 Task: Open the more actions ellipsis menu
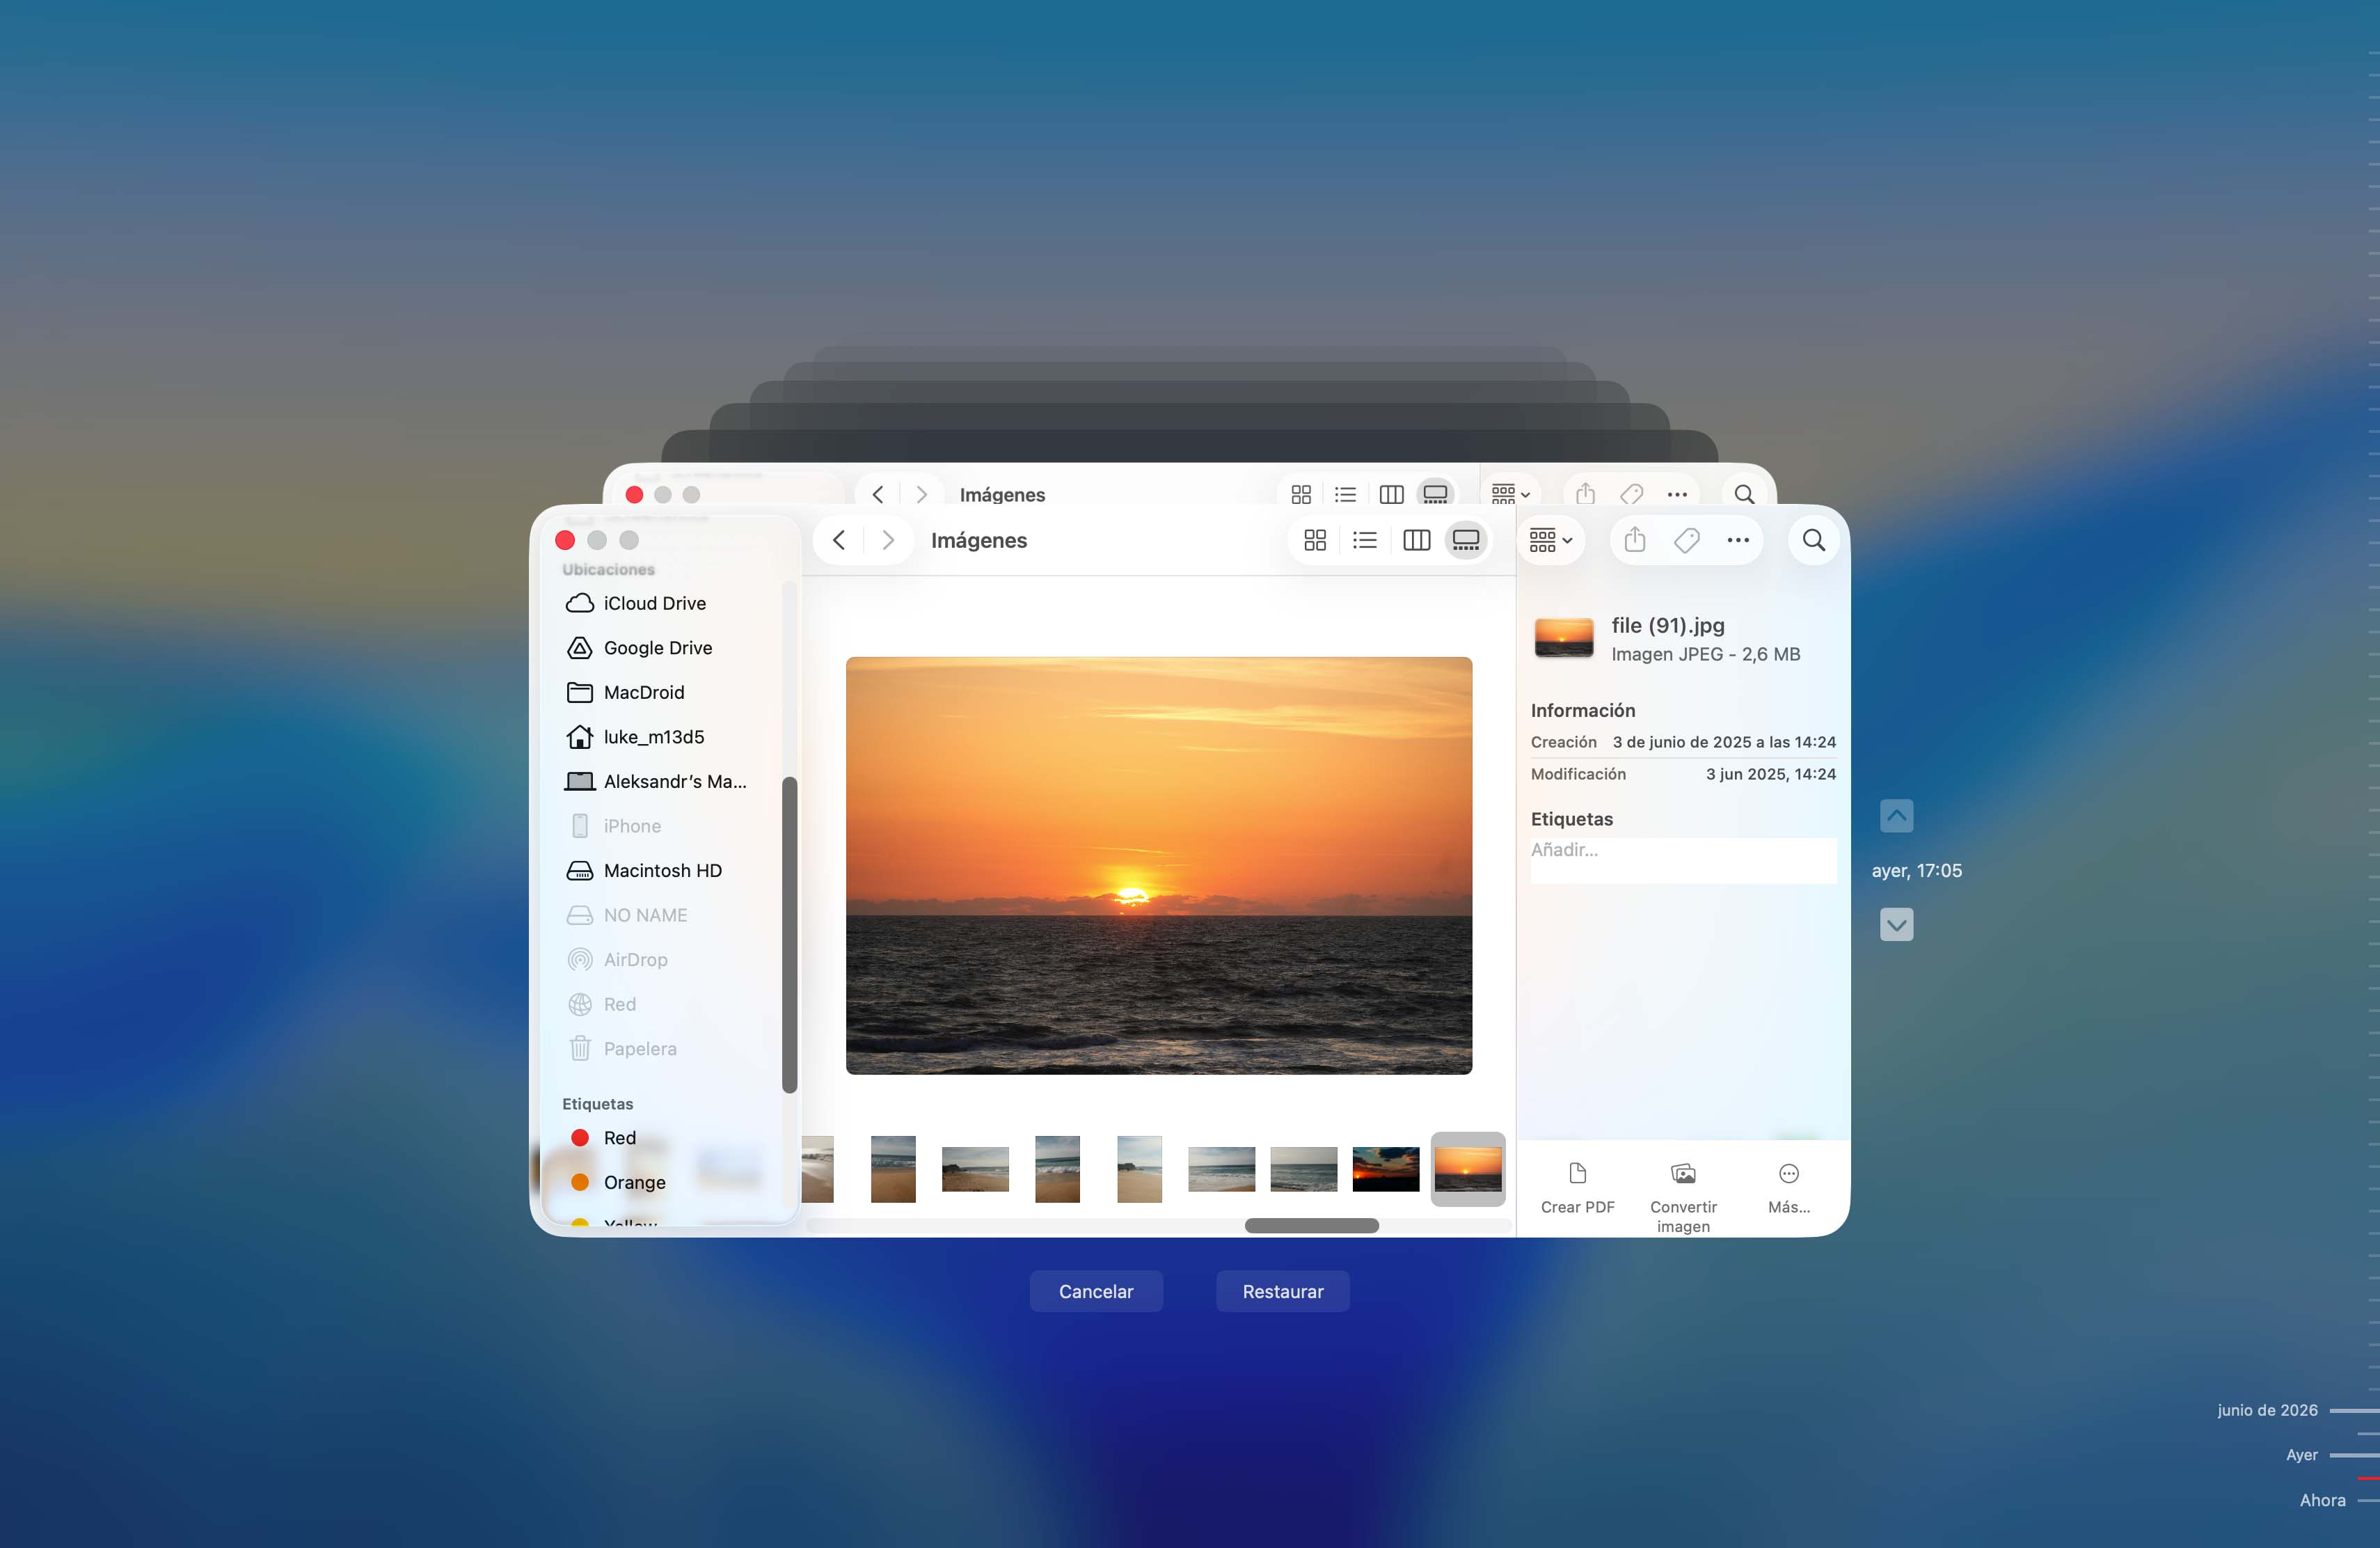point(1738,540)
